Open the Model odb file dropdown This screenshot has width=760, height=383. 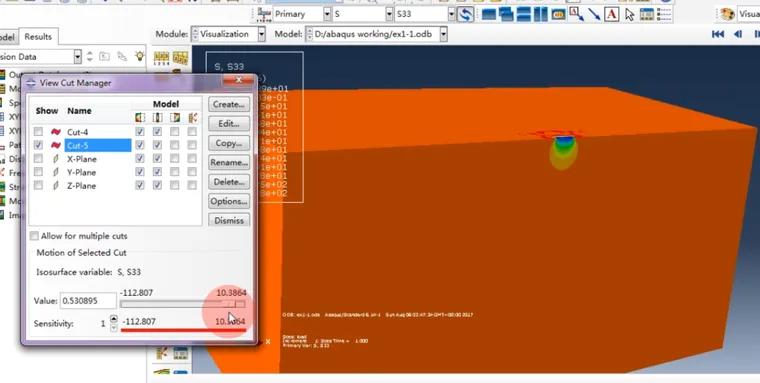pos(443,34)
